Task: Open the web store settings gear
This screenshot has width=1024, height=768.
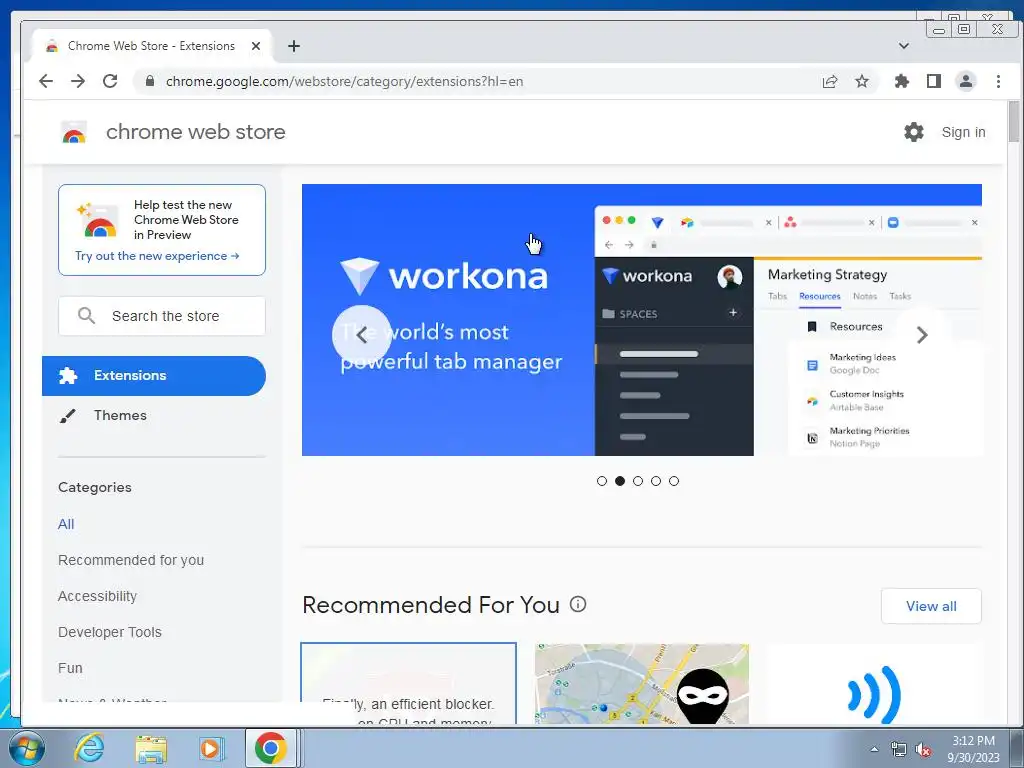Action: [914, 132]
